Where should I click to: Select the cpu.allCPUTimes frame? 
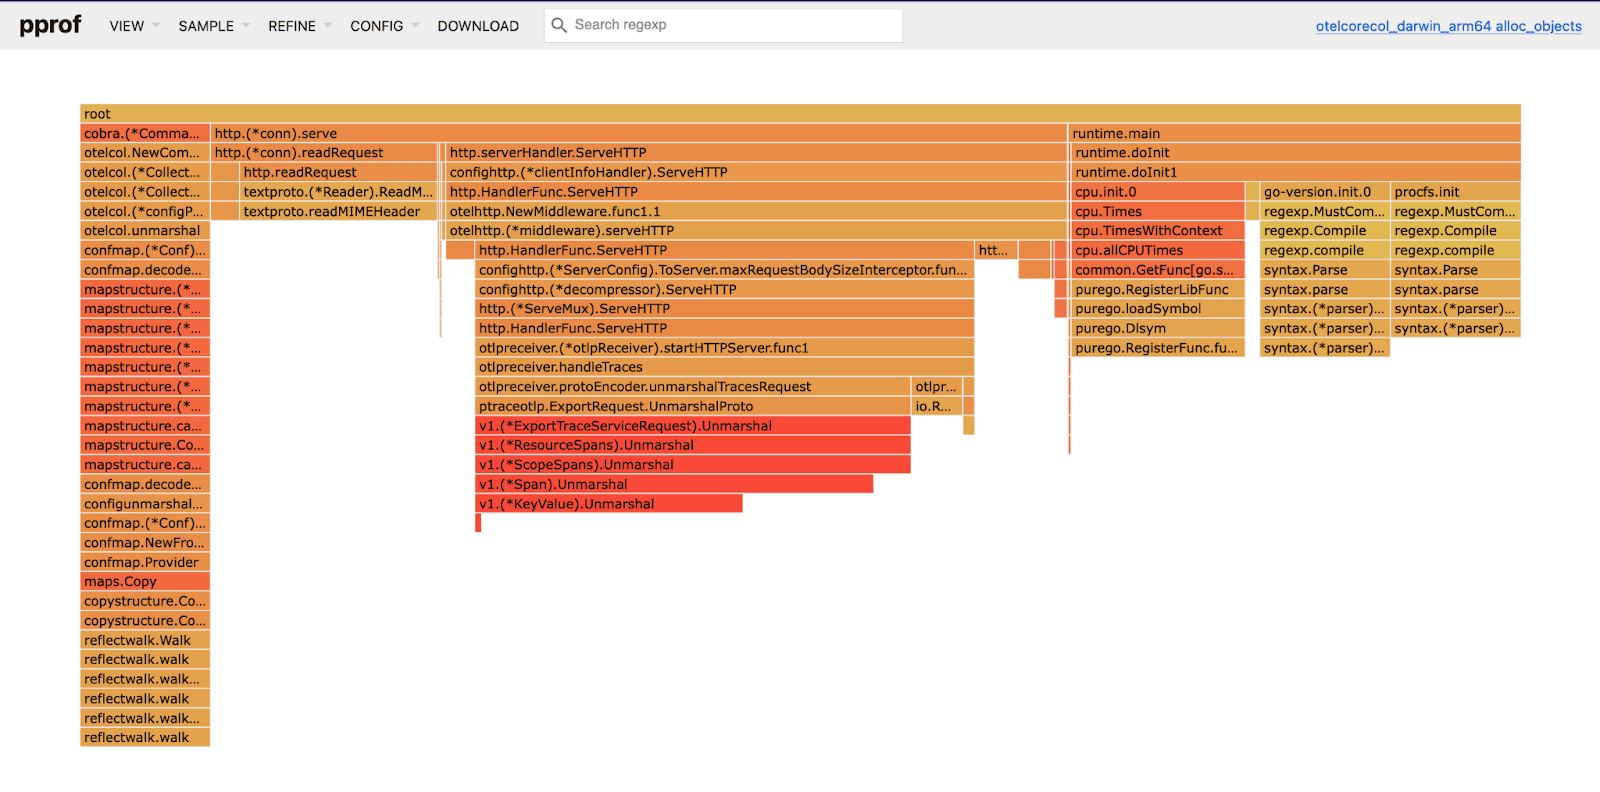[x=1157, y=250]
